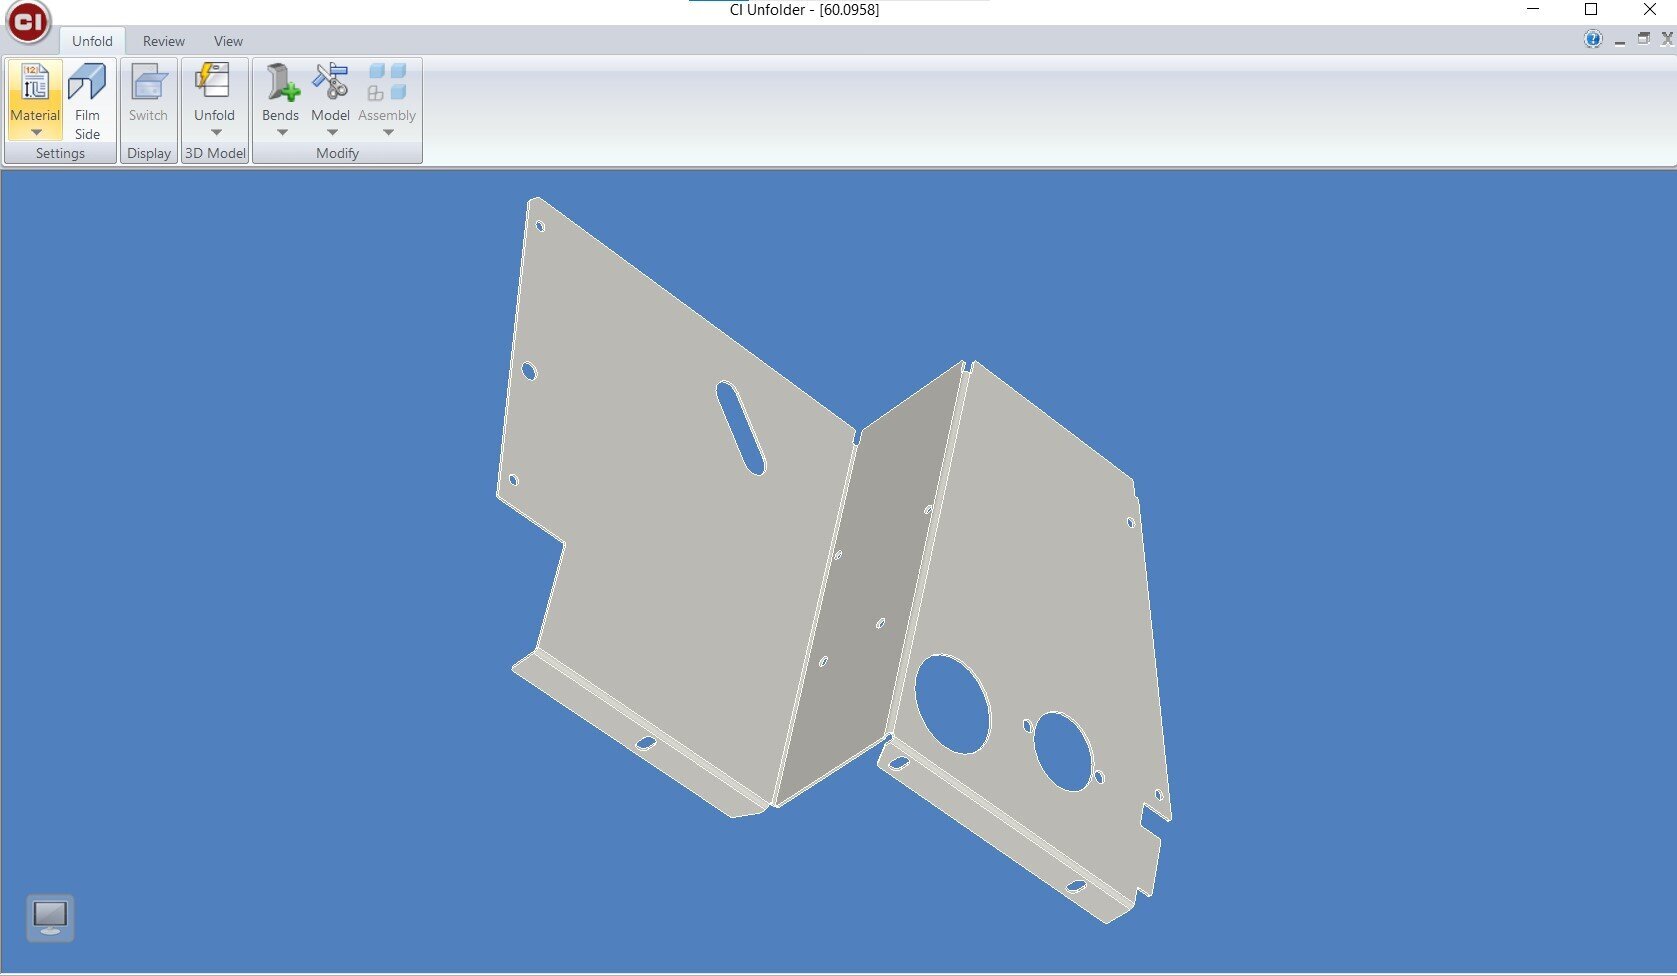Click the Settings group label
This screenshot has height=976, width=1677.
tap(60, 153)
